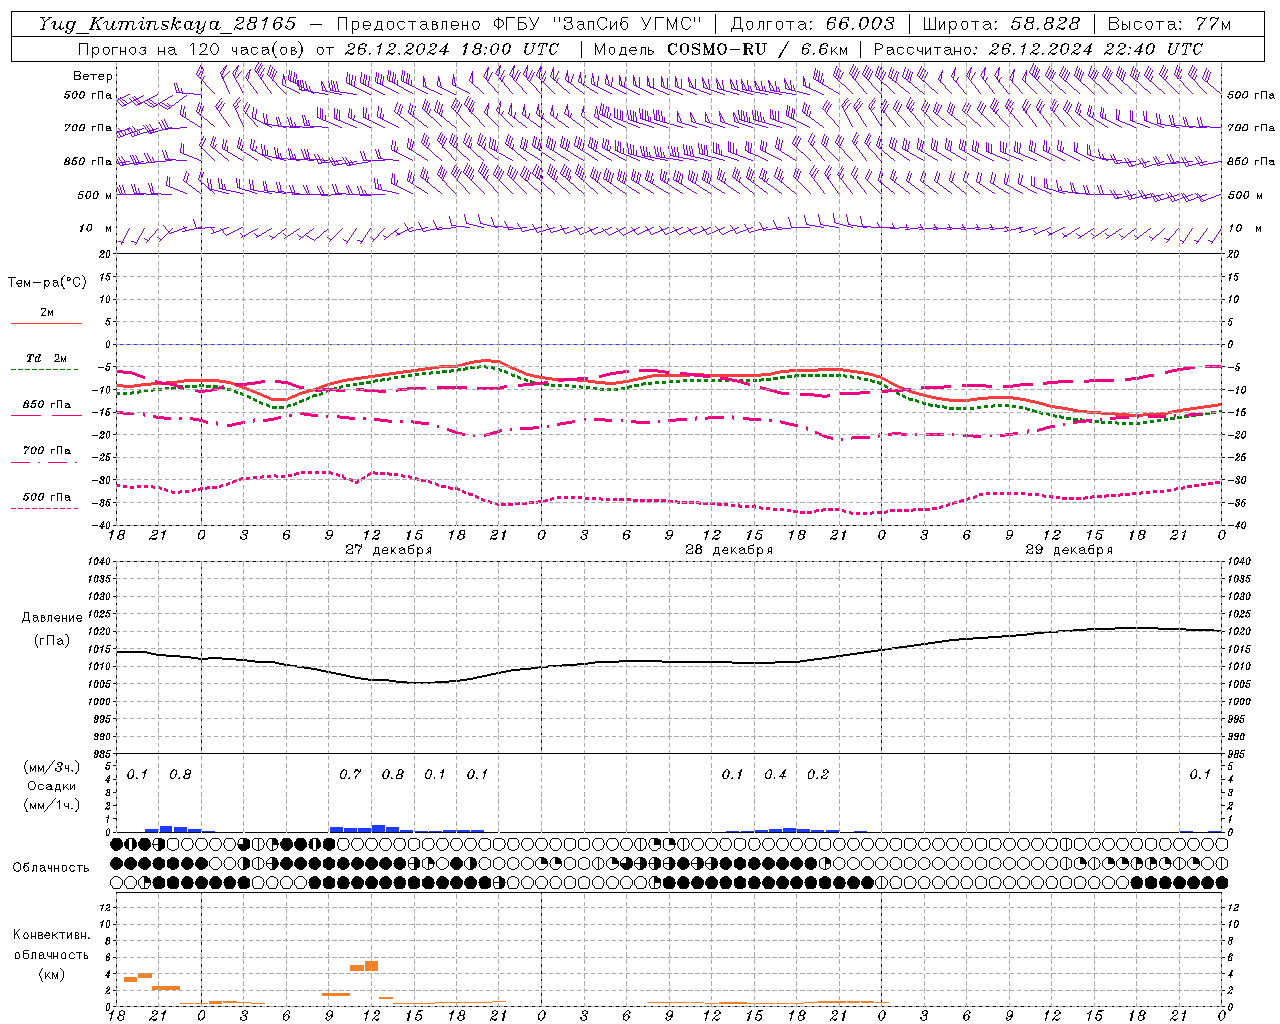Click the 0.4 precipitation amount

[x=776, y=775]
